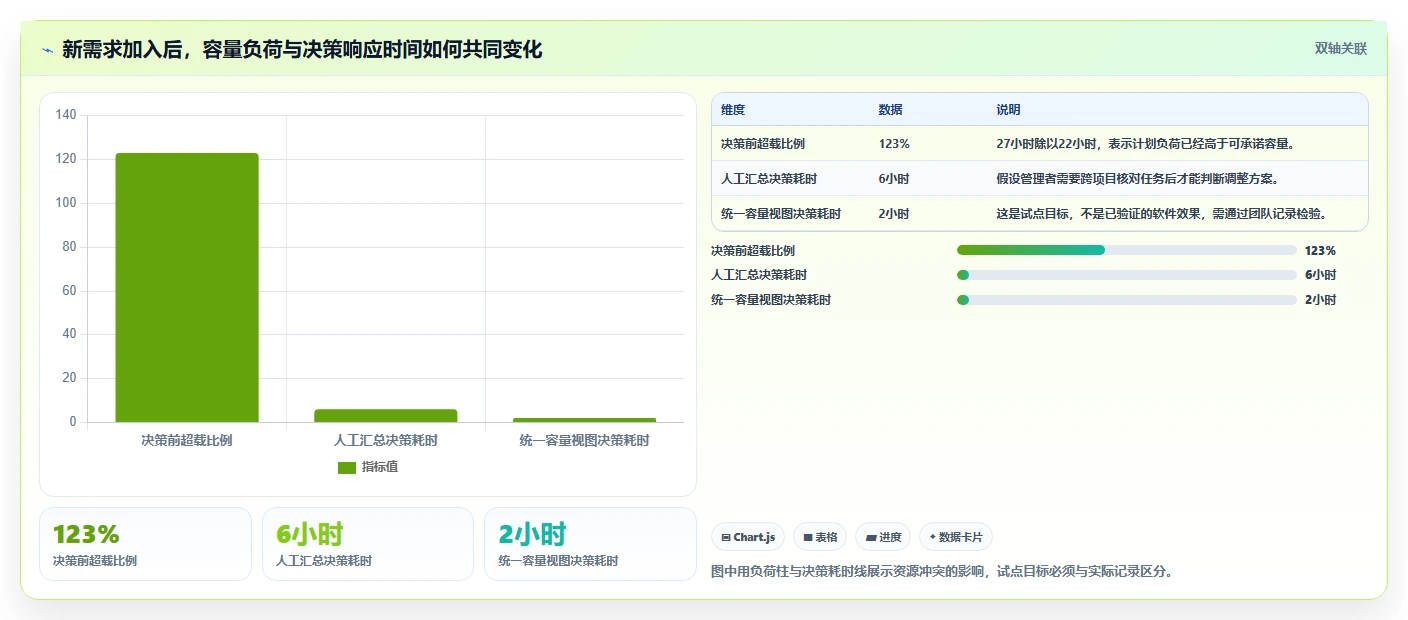
Task: Click the 人工汇总决策耗时 bar in the chart
Action: pos(386,415)
